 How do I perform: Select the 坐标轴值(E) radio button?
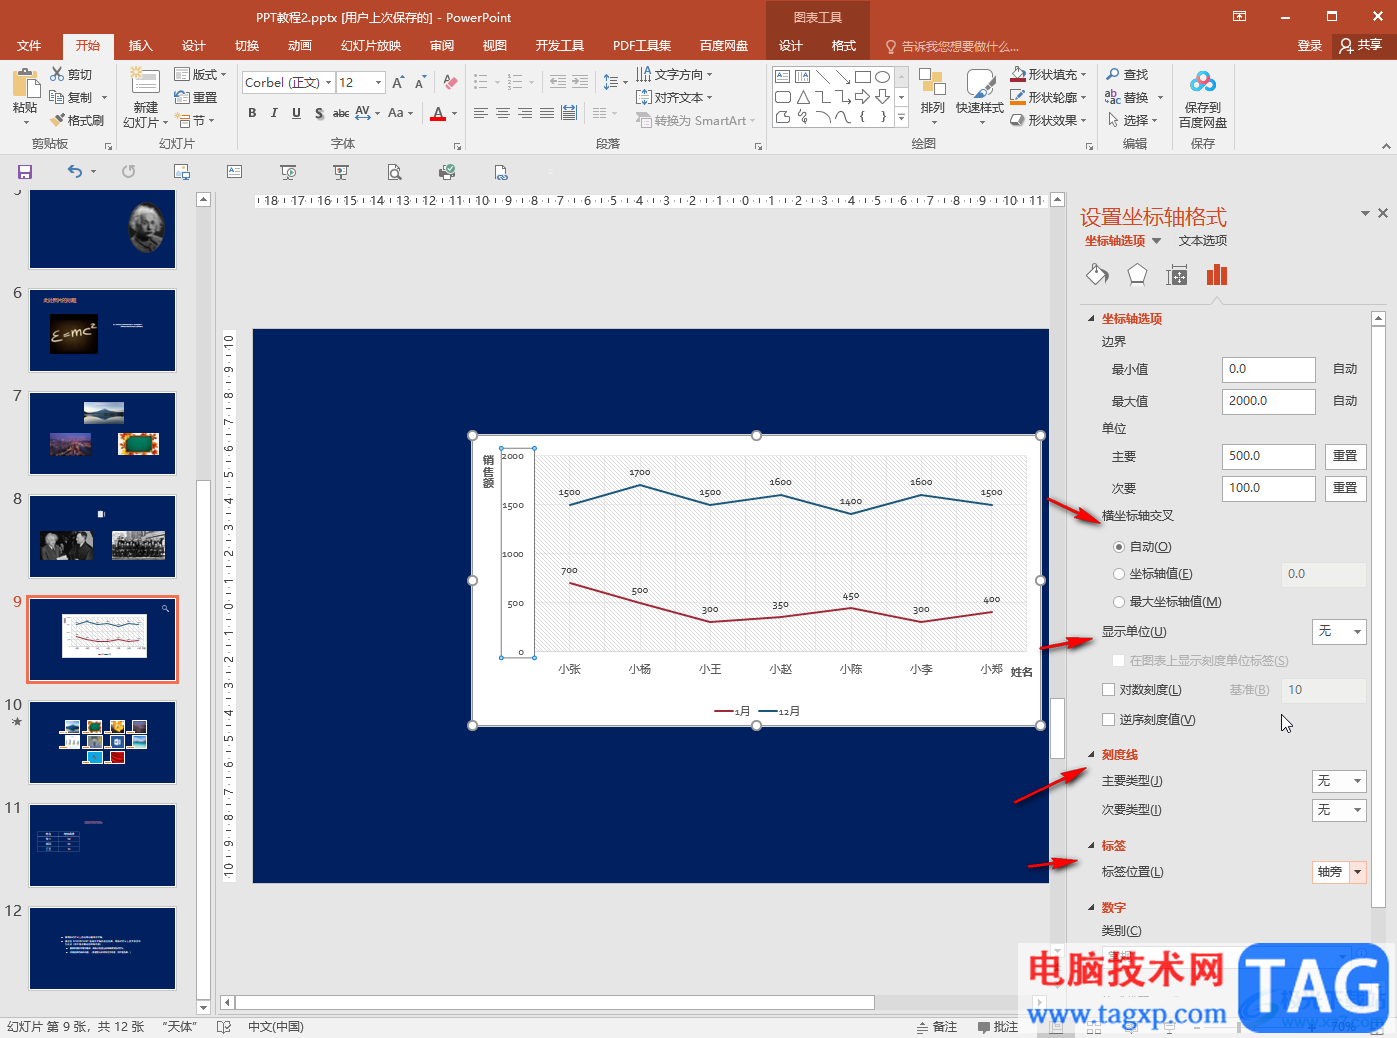click(x=1119, y=574)
